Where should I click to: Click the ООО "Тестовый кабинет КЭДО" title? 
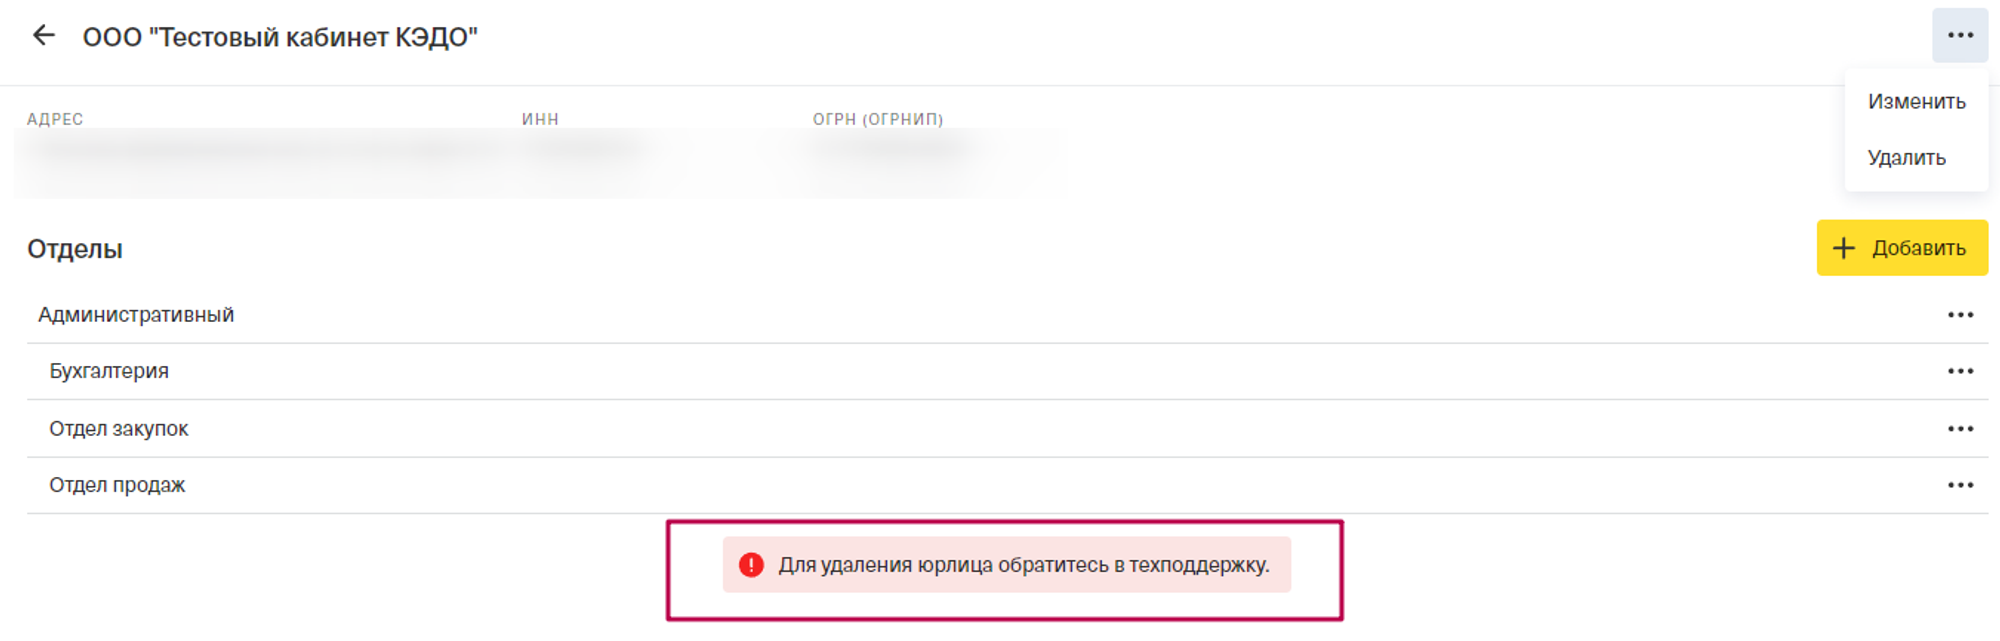tap(280, 37)
